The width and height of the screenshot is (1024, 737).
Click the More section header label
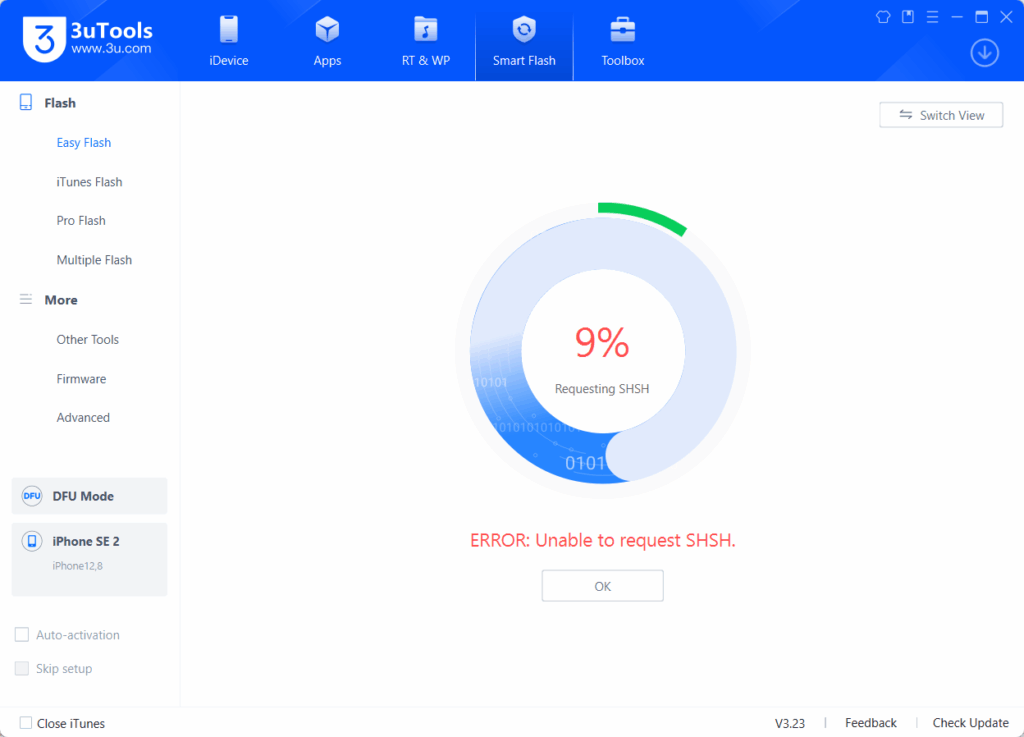tap(61, 300)
